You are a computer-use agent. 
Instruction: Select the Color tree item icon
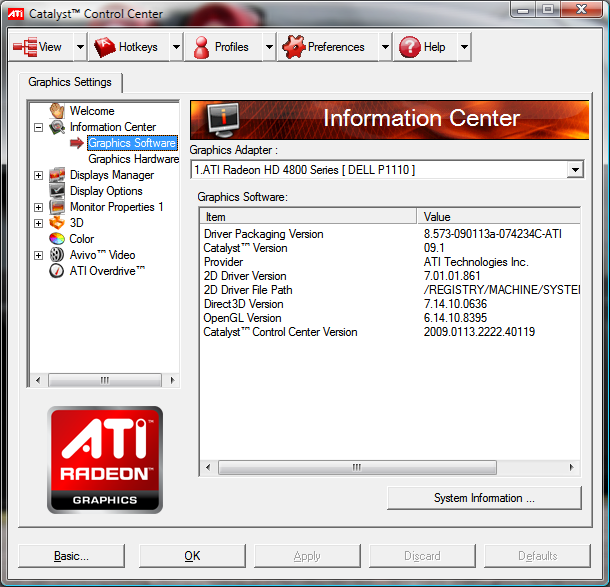coord(57,239)
